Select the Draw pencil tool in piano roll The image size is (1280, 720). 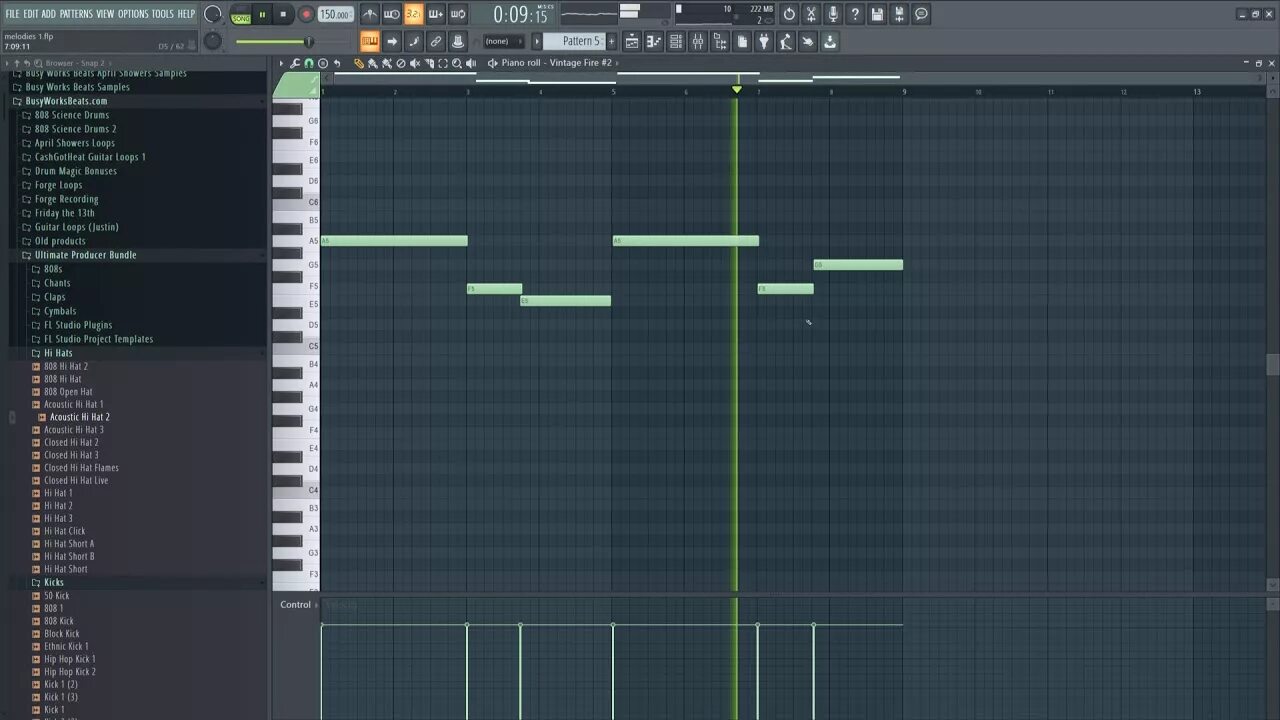[358, 63]
